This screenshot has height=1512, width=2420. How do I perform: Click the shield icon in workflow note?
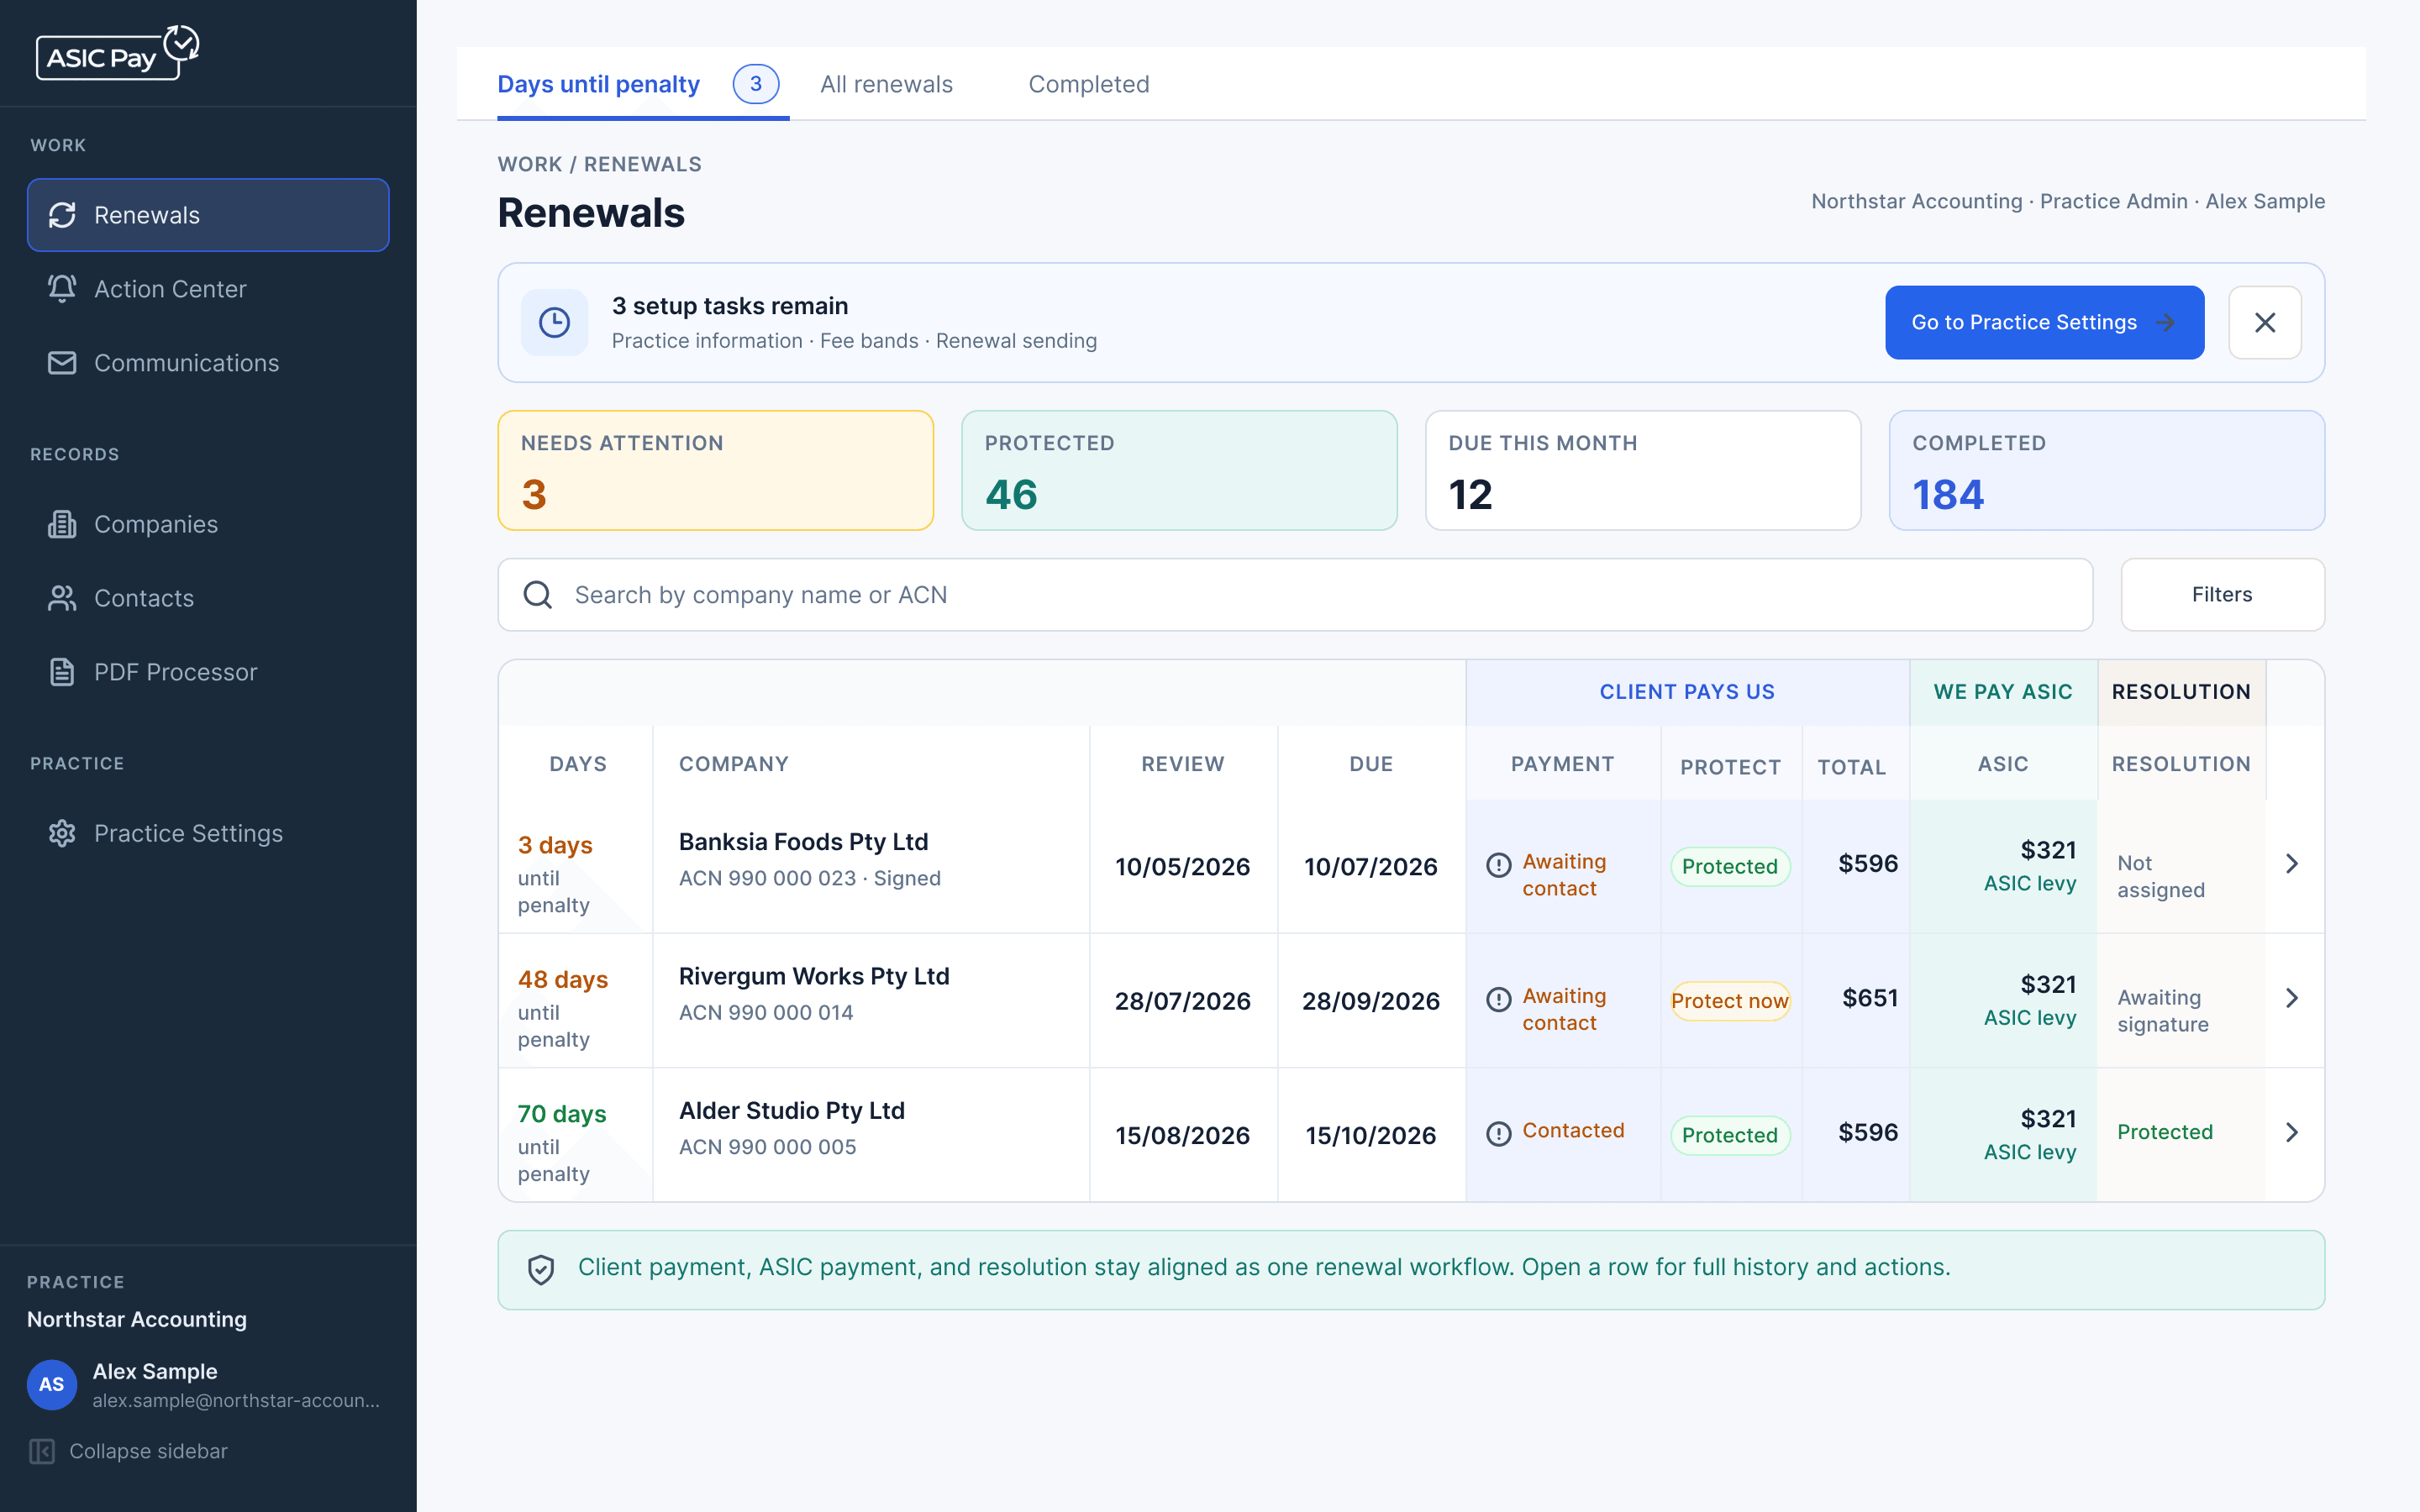pyautogui.click(x=541, y=1269)
